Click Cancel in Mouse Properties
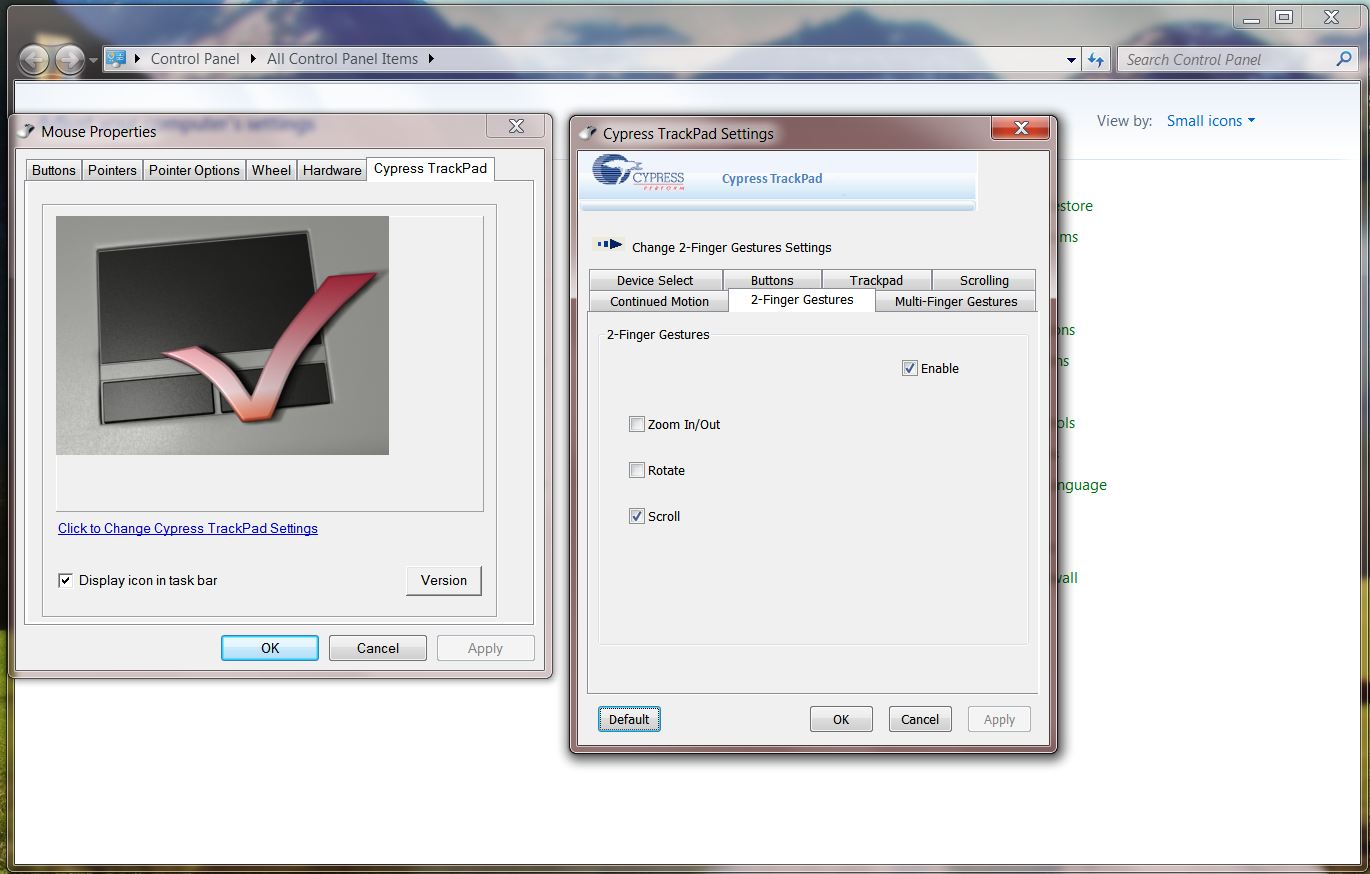The height and width of the screenshot is (874, 1370). click(x=378, y=648)
